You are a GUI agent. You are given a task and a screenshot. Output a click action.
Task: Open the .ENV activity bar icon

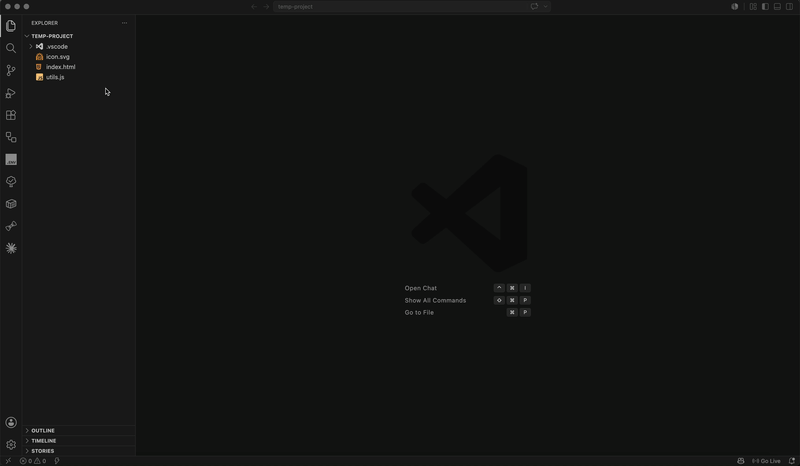(11, 160)
